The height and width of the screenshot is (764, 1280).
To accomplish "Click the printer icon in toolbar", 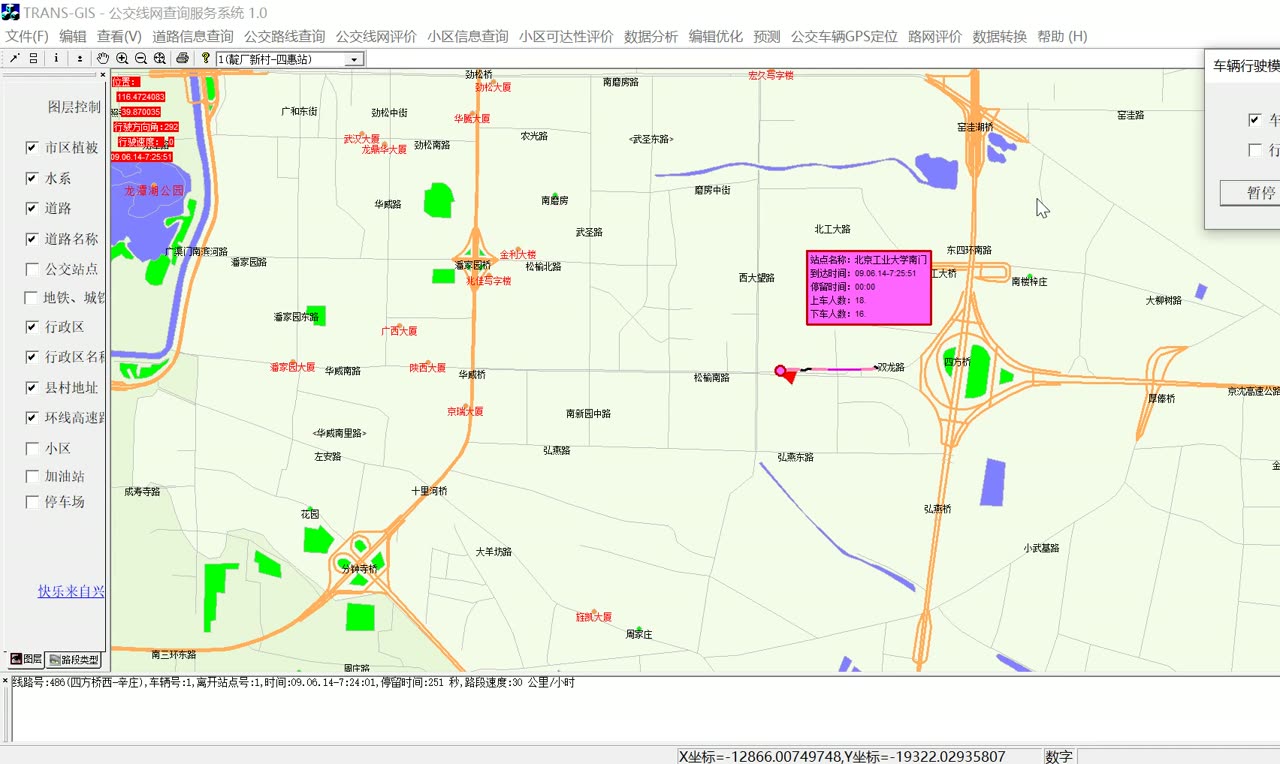I will [x=182, y=59].
